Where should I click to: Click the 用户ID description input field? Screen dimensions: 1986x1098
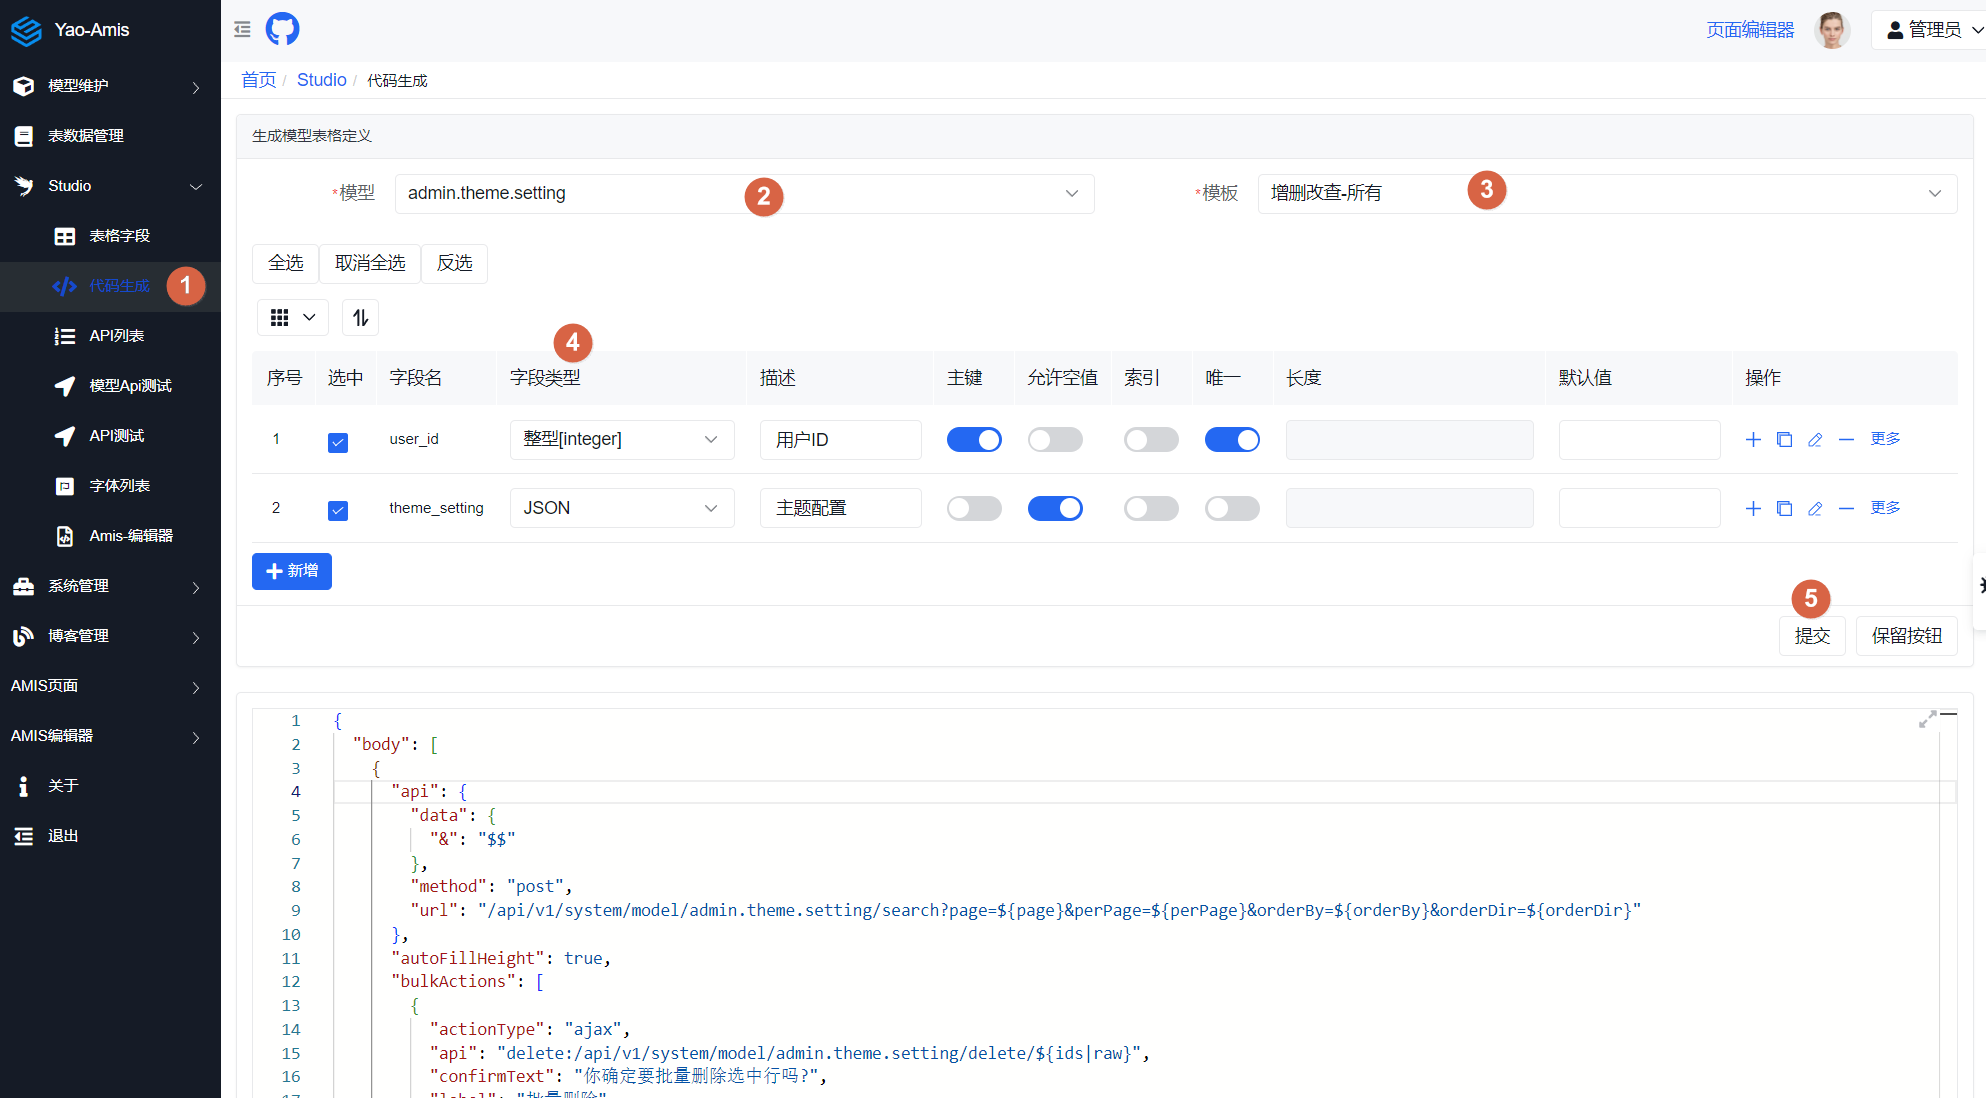[840, 439]
